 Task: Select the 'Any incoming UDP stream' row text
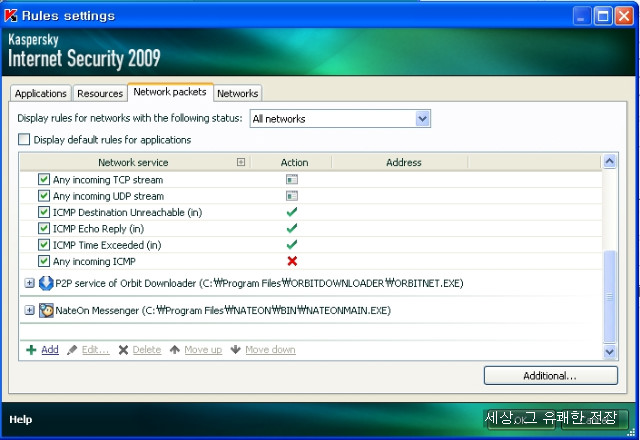[109, 196]
